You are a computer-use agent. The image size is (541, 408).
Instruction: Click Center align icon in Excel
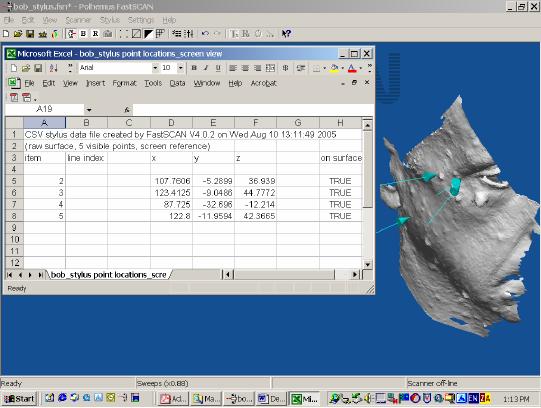click(x=245, y=68)
